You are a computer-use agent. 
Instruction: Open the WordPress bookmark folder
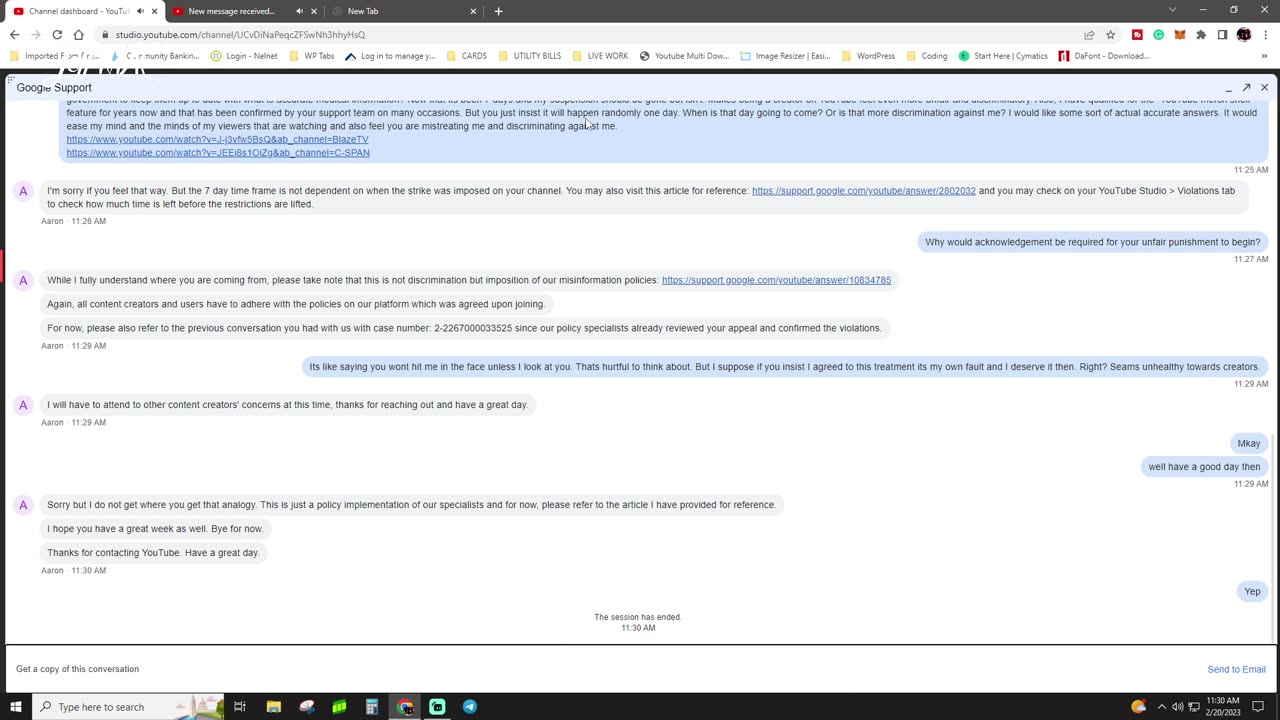click(x=868, y=56)
